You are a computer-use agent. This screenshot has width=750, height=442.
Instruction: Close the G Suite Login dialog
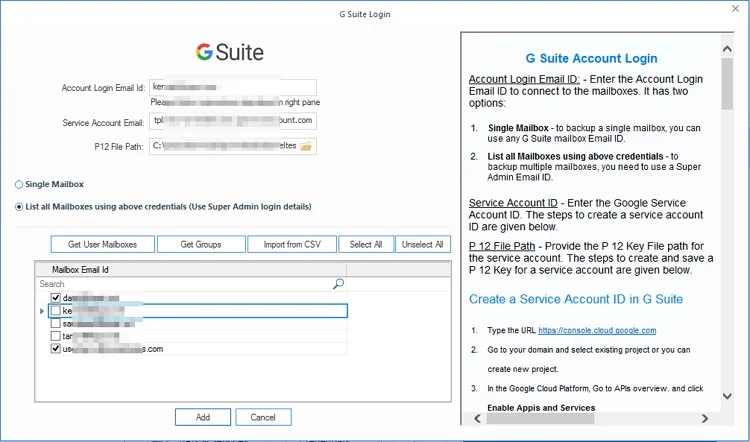coord(735,9)
